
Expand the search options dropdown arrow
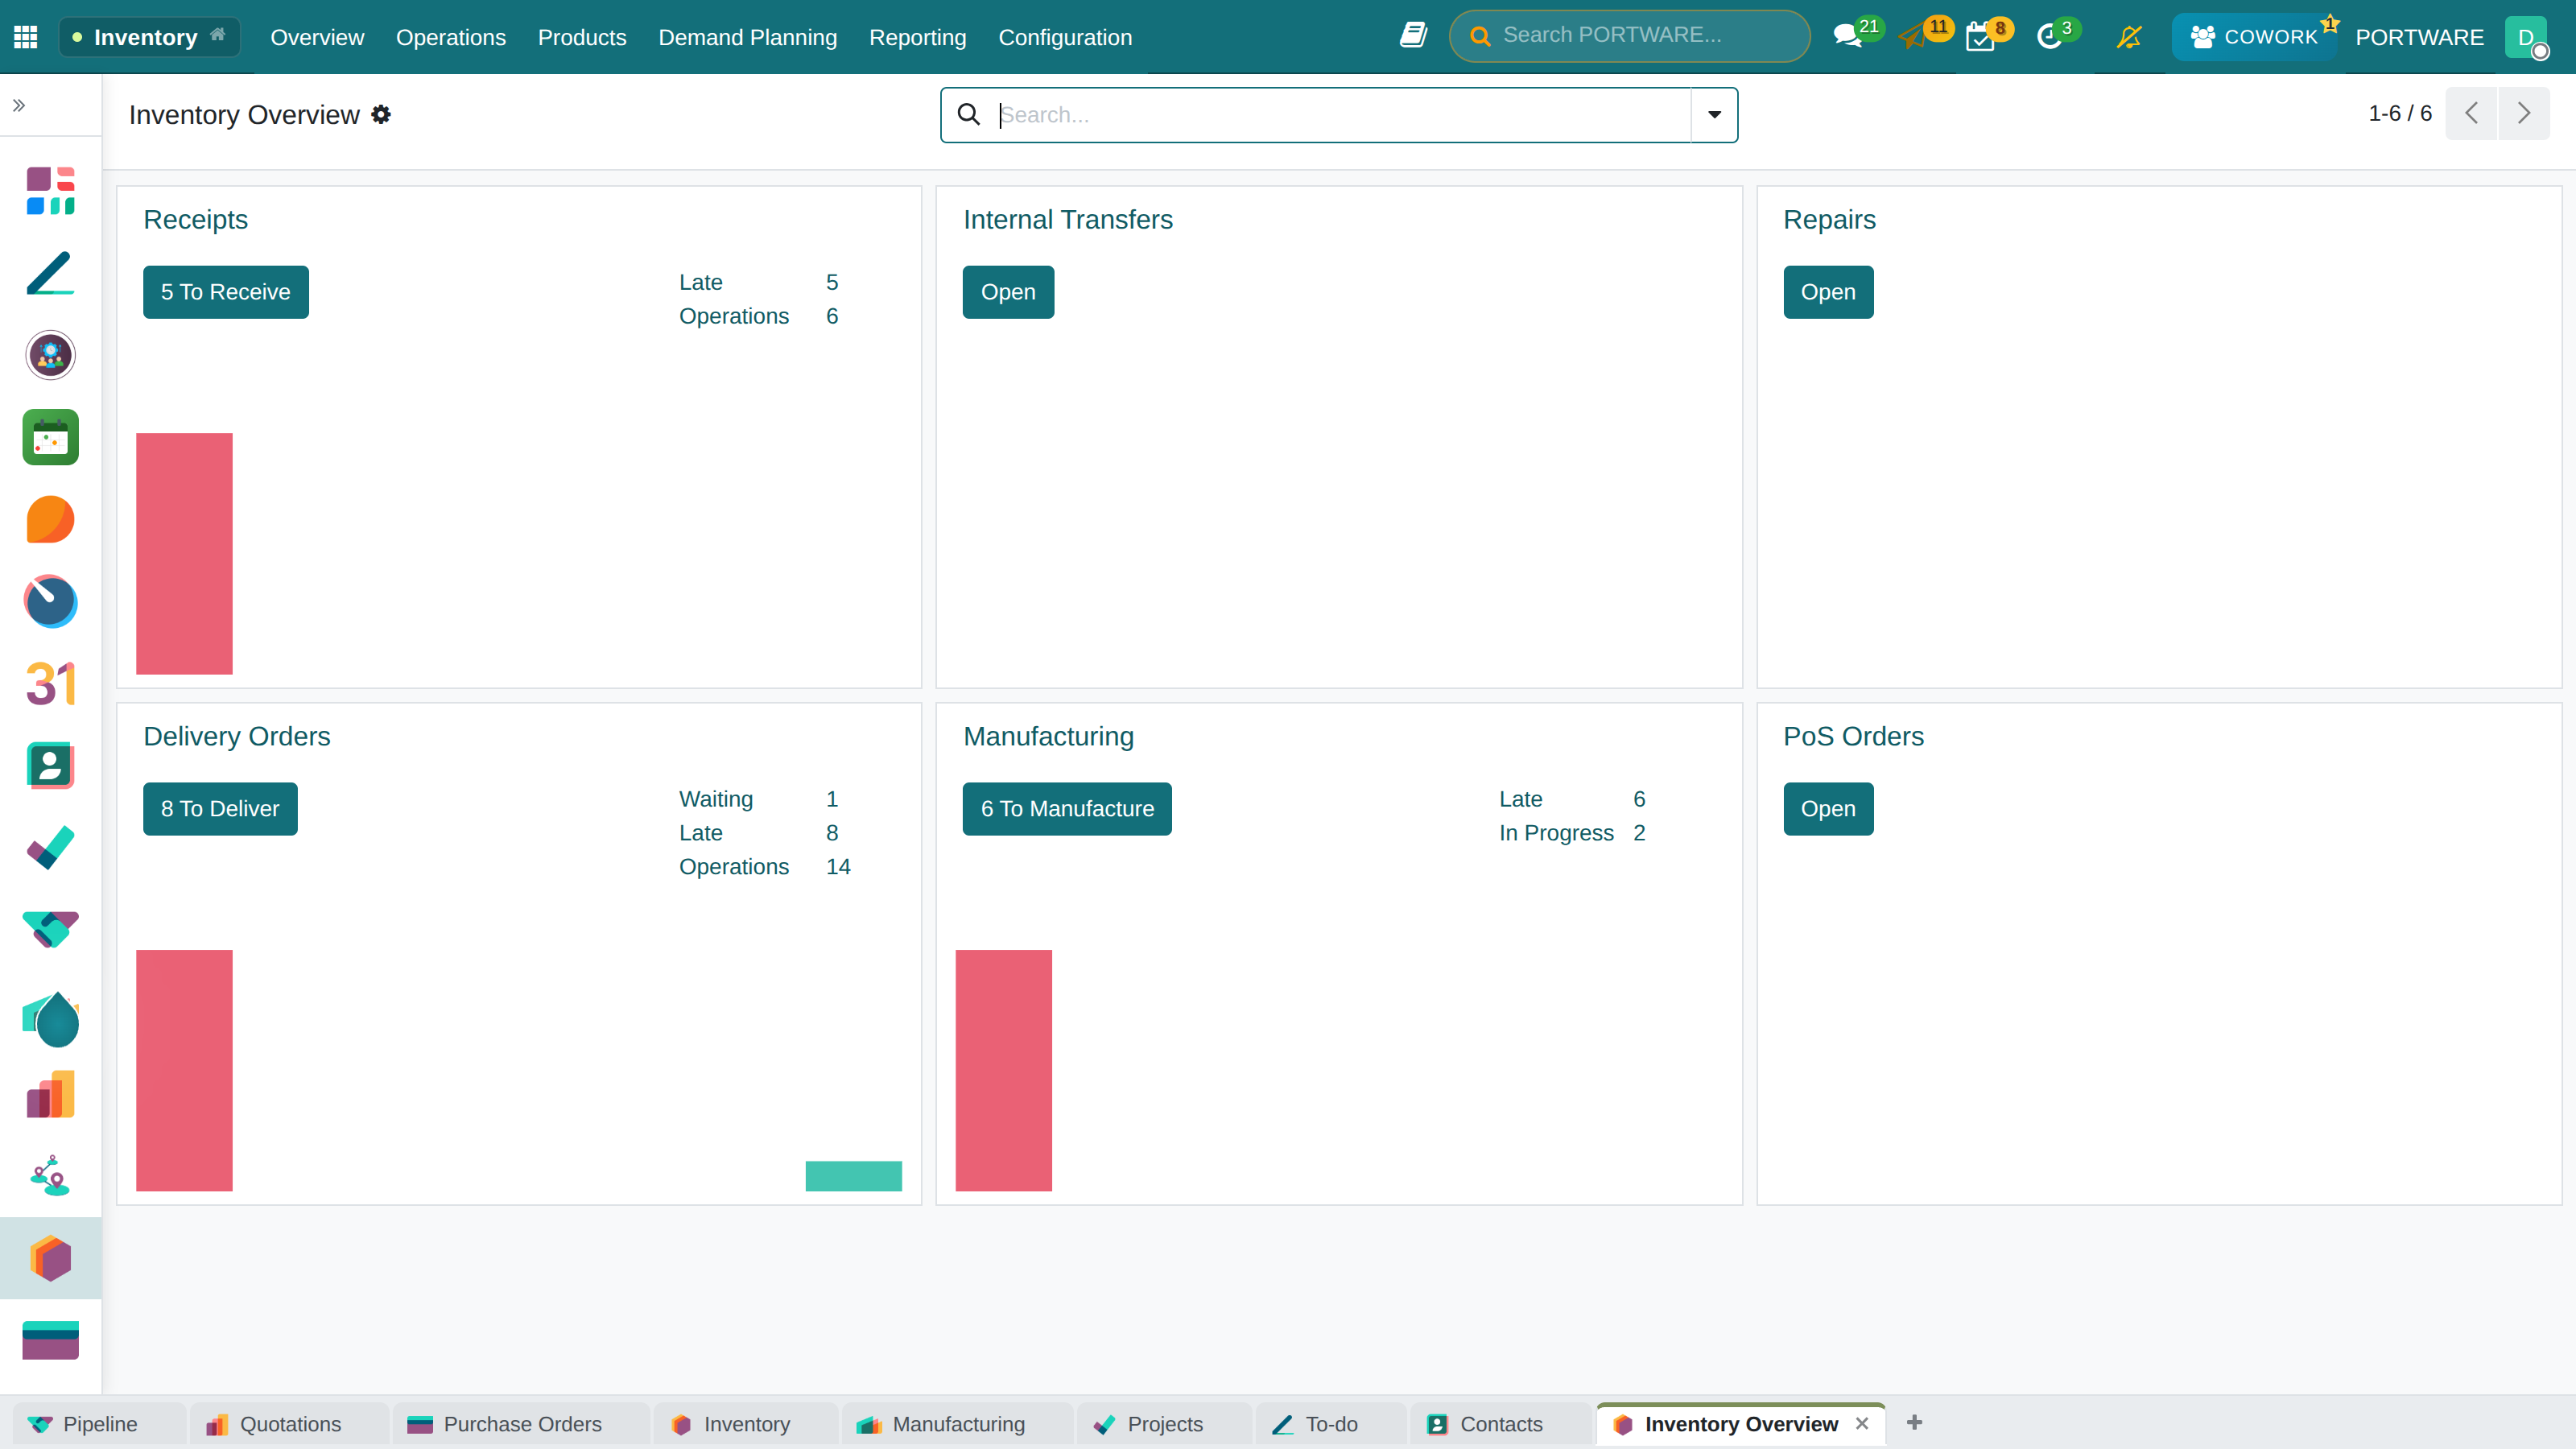coord(1714,115)
